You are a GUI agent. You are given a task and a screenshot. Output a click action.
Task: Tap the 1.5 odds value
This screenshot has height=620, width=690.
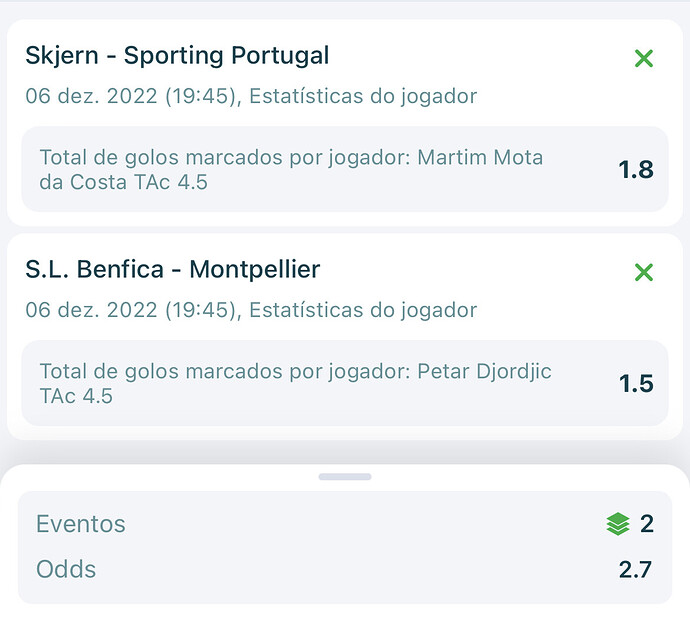pyautogui.click(x=636, y=383)
